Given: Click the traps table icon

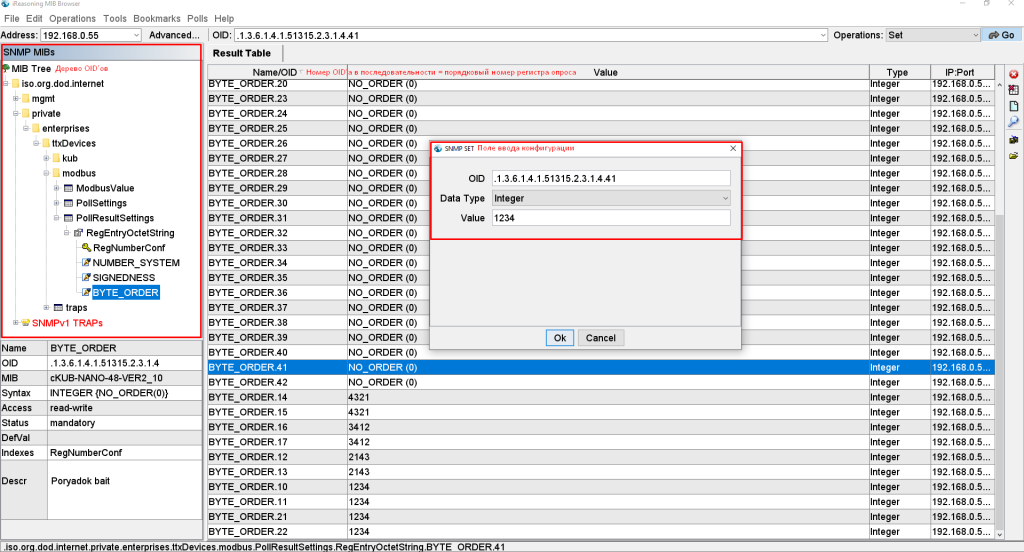Looking at the screenshot, I should [x=58, y=308].
